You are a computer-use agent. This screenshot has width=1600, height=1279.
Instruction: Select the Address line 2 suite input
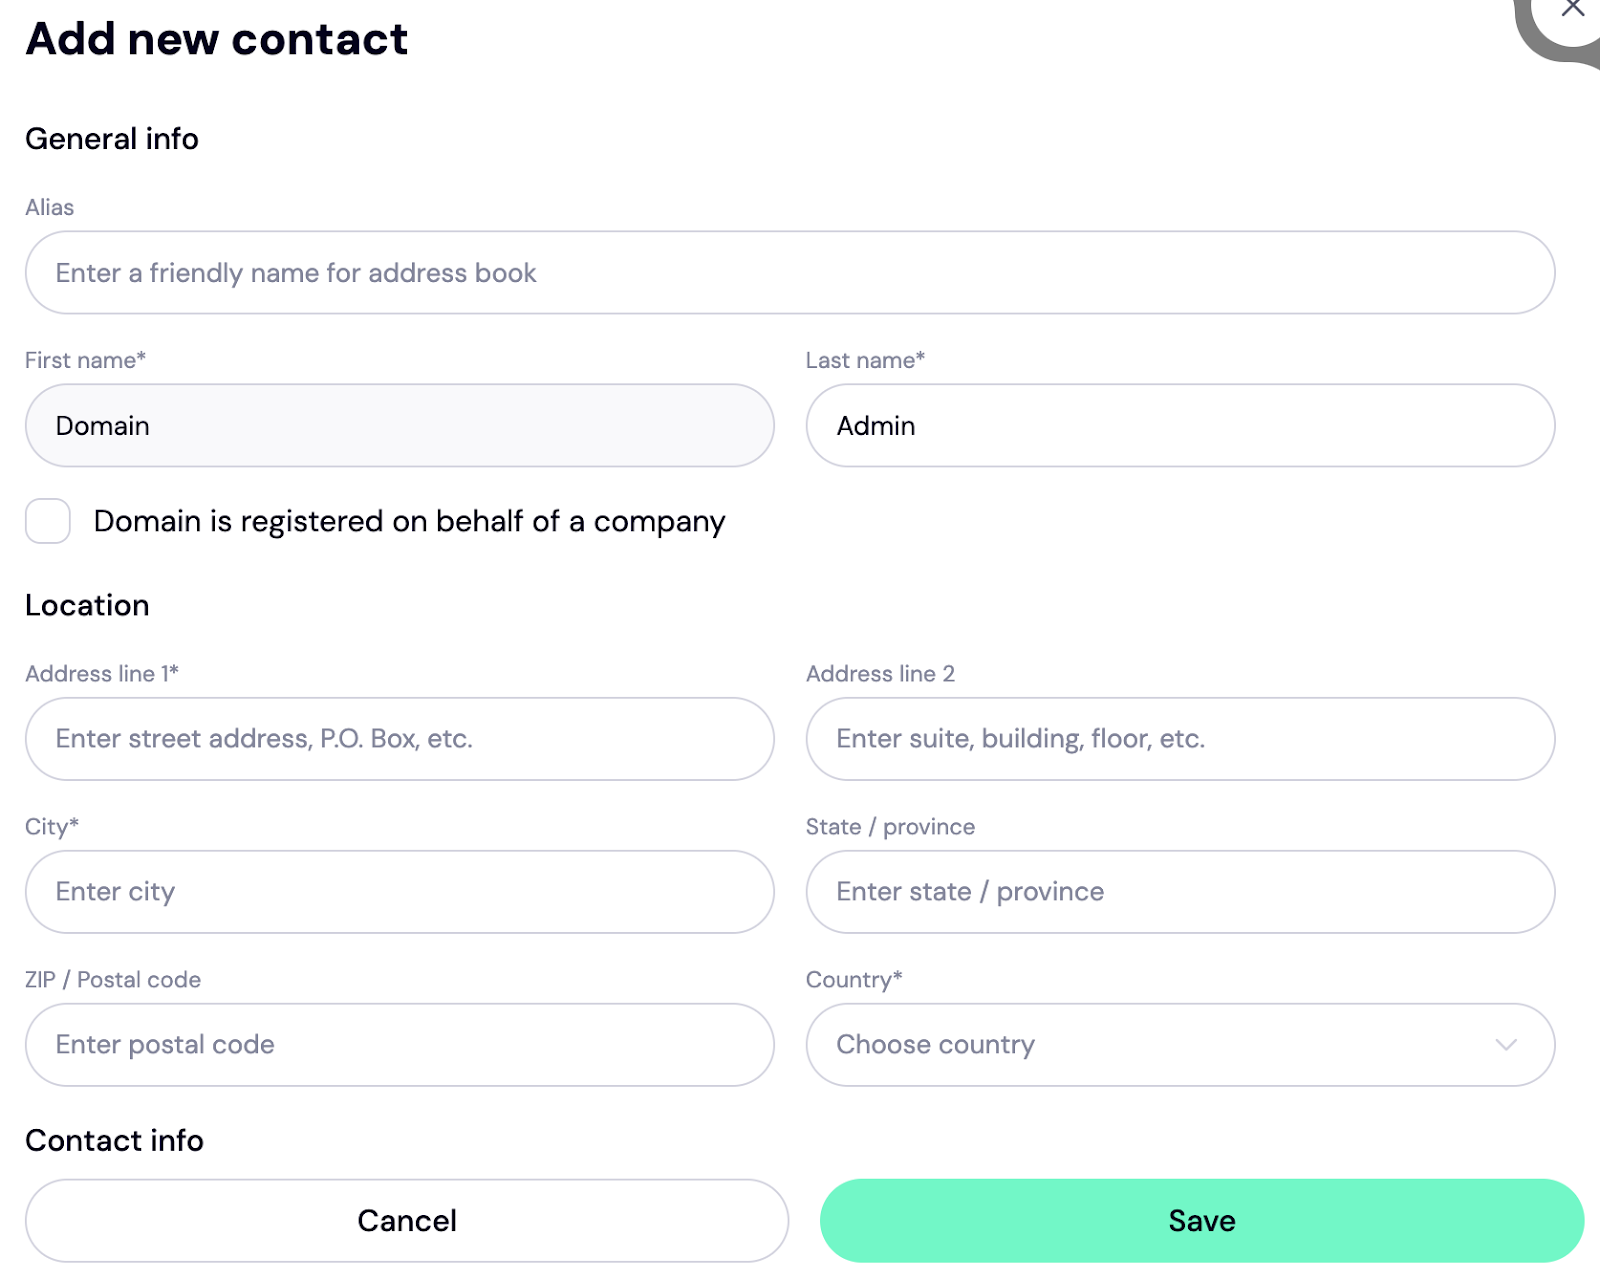pyautogui.click(x=1180, y=739)
